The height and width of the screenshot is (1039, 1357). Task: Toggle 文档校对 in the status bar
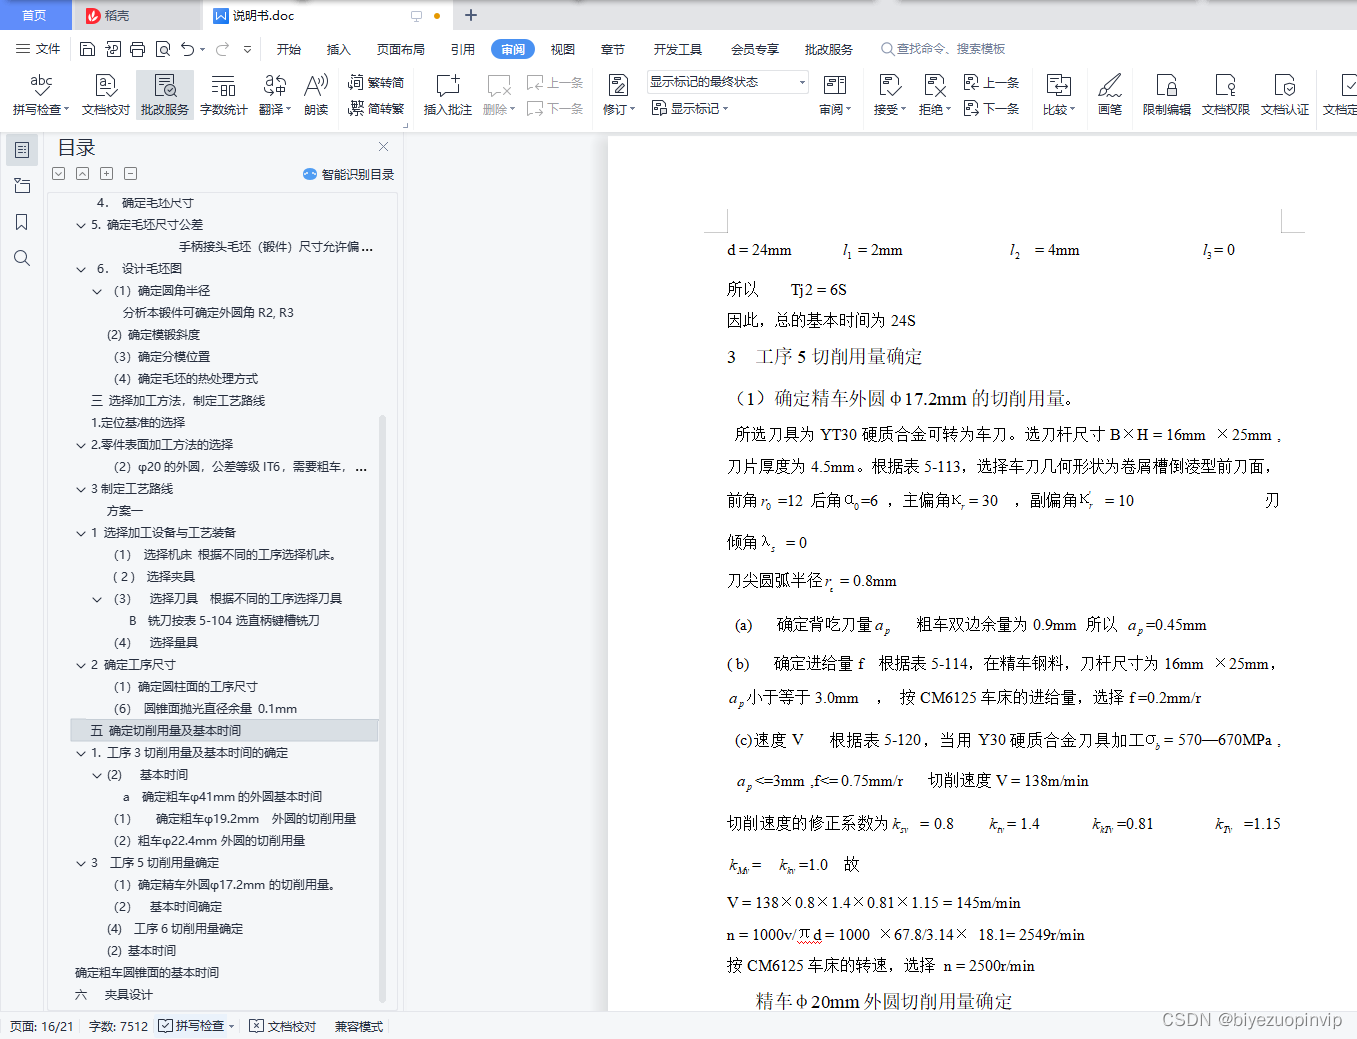283,1026
